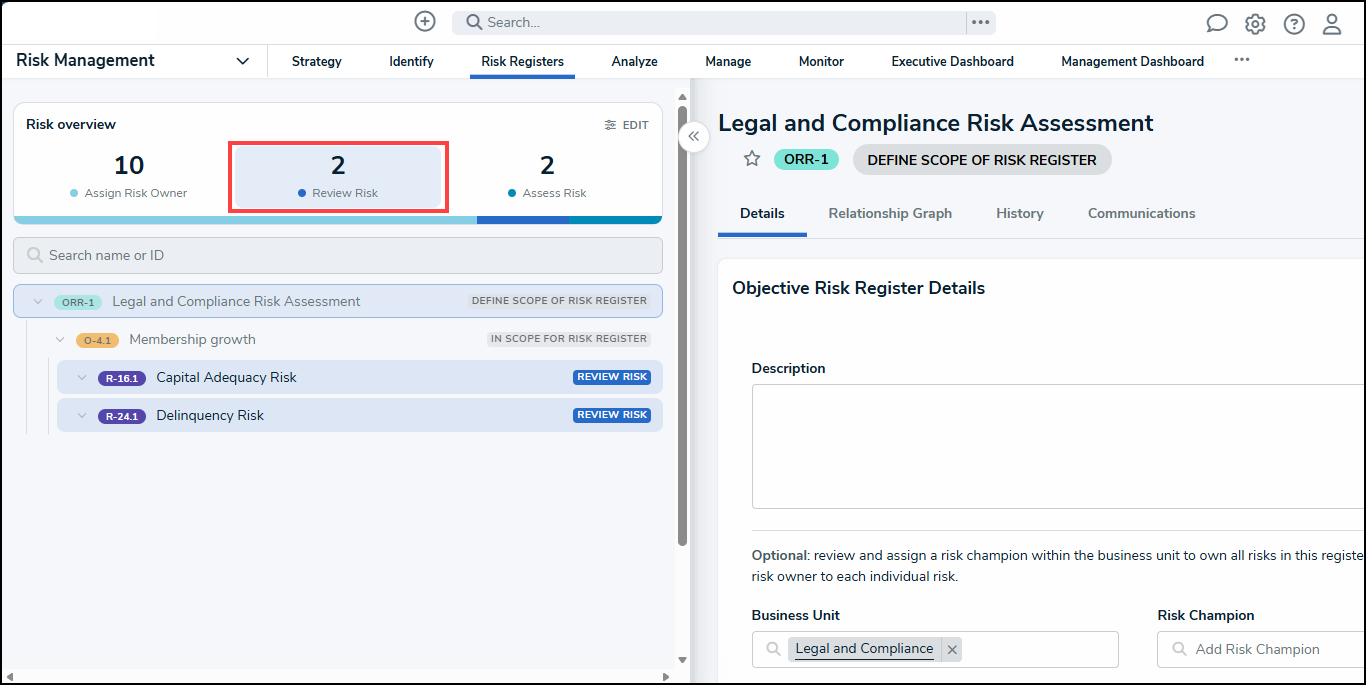
Task: Click the Search name or ID field
Action: 338,255
